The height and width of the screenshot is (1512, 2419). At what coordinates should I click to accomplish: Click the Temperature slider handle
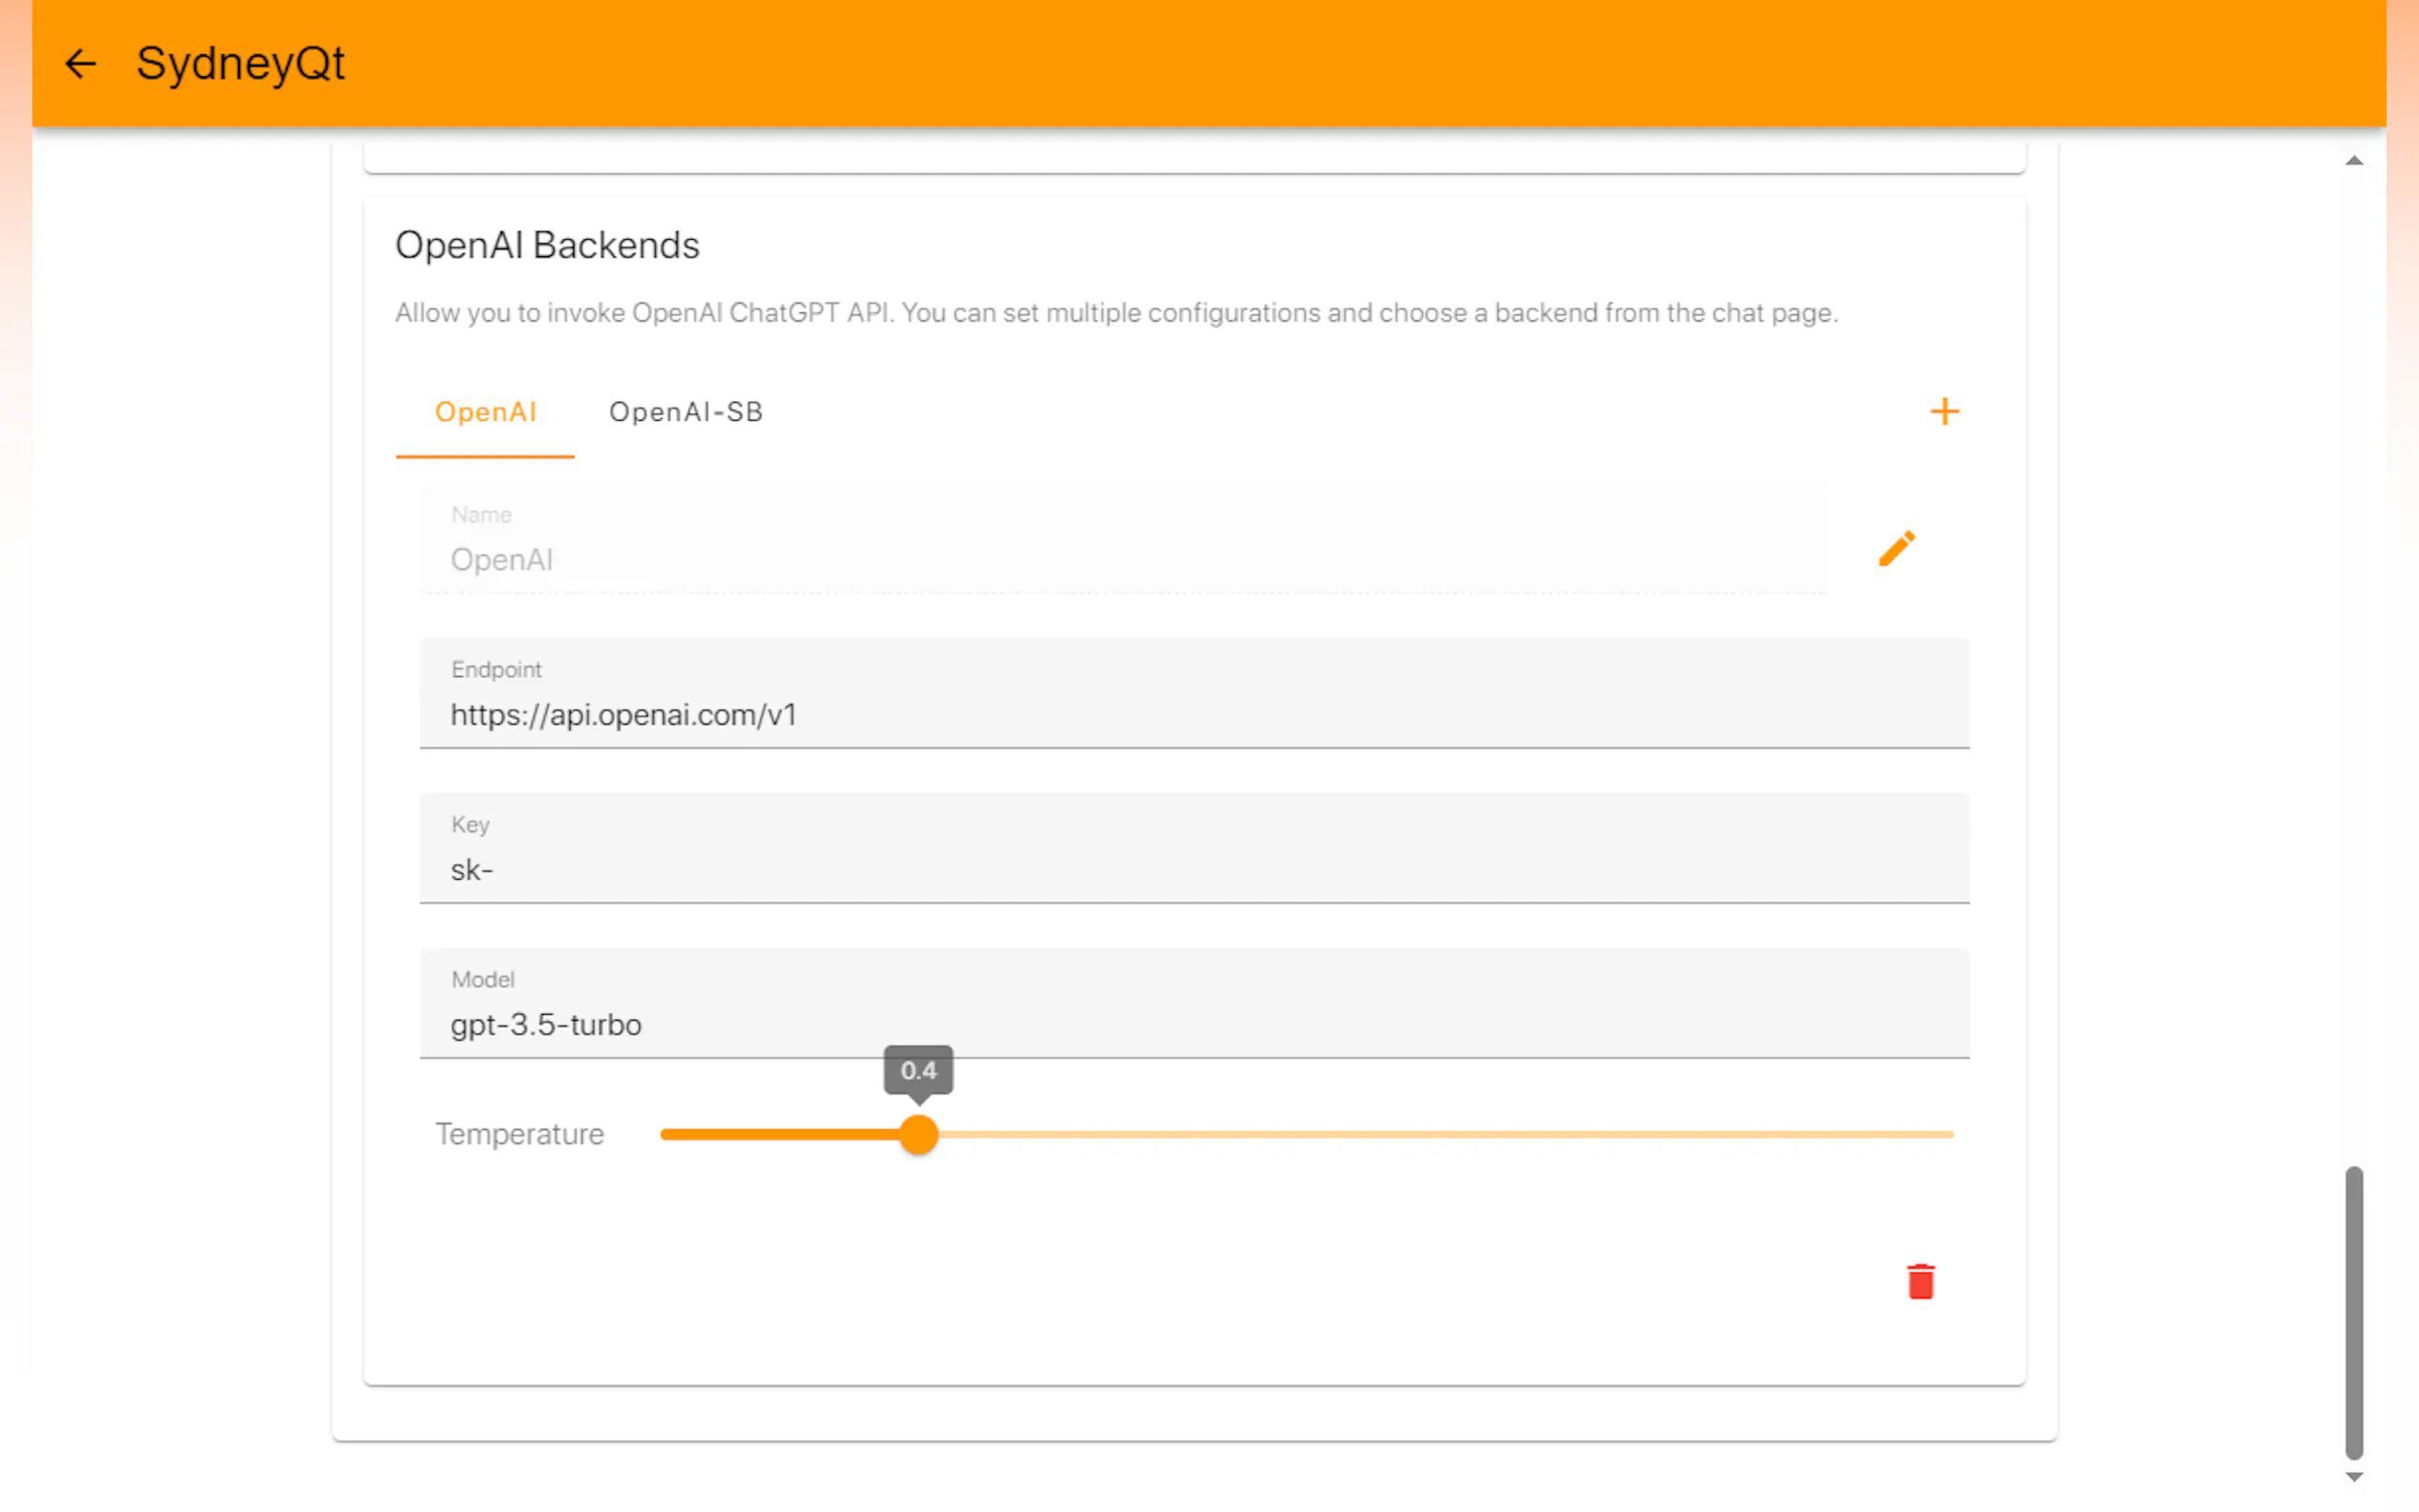[x=918, y=1134]
